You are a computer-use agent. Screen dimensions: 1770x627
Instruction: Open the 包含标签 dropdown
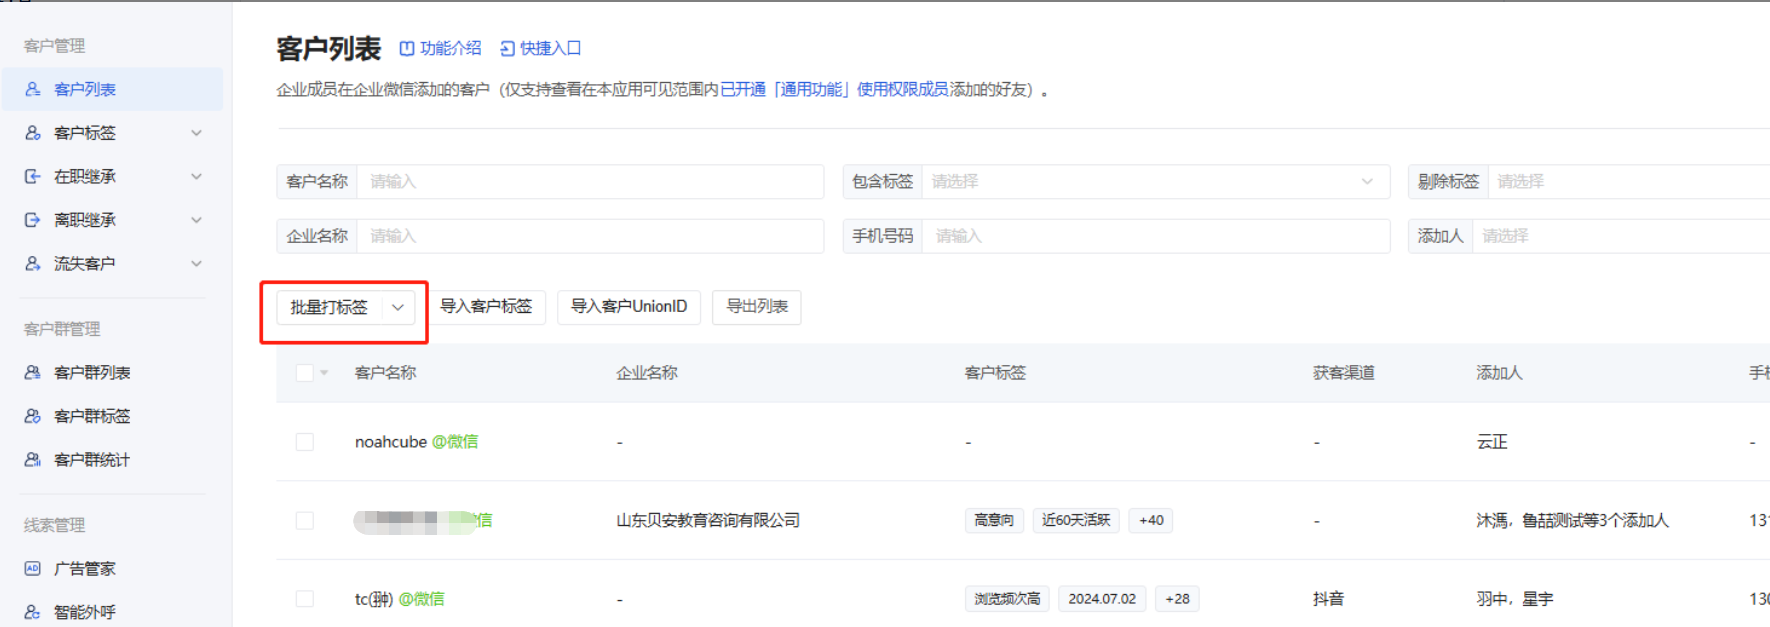[x=1155, y=181]
